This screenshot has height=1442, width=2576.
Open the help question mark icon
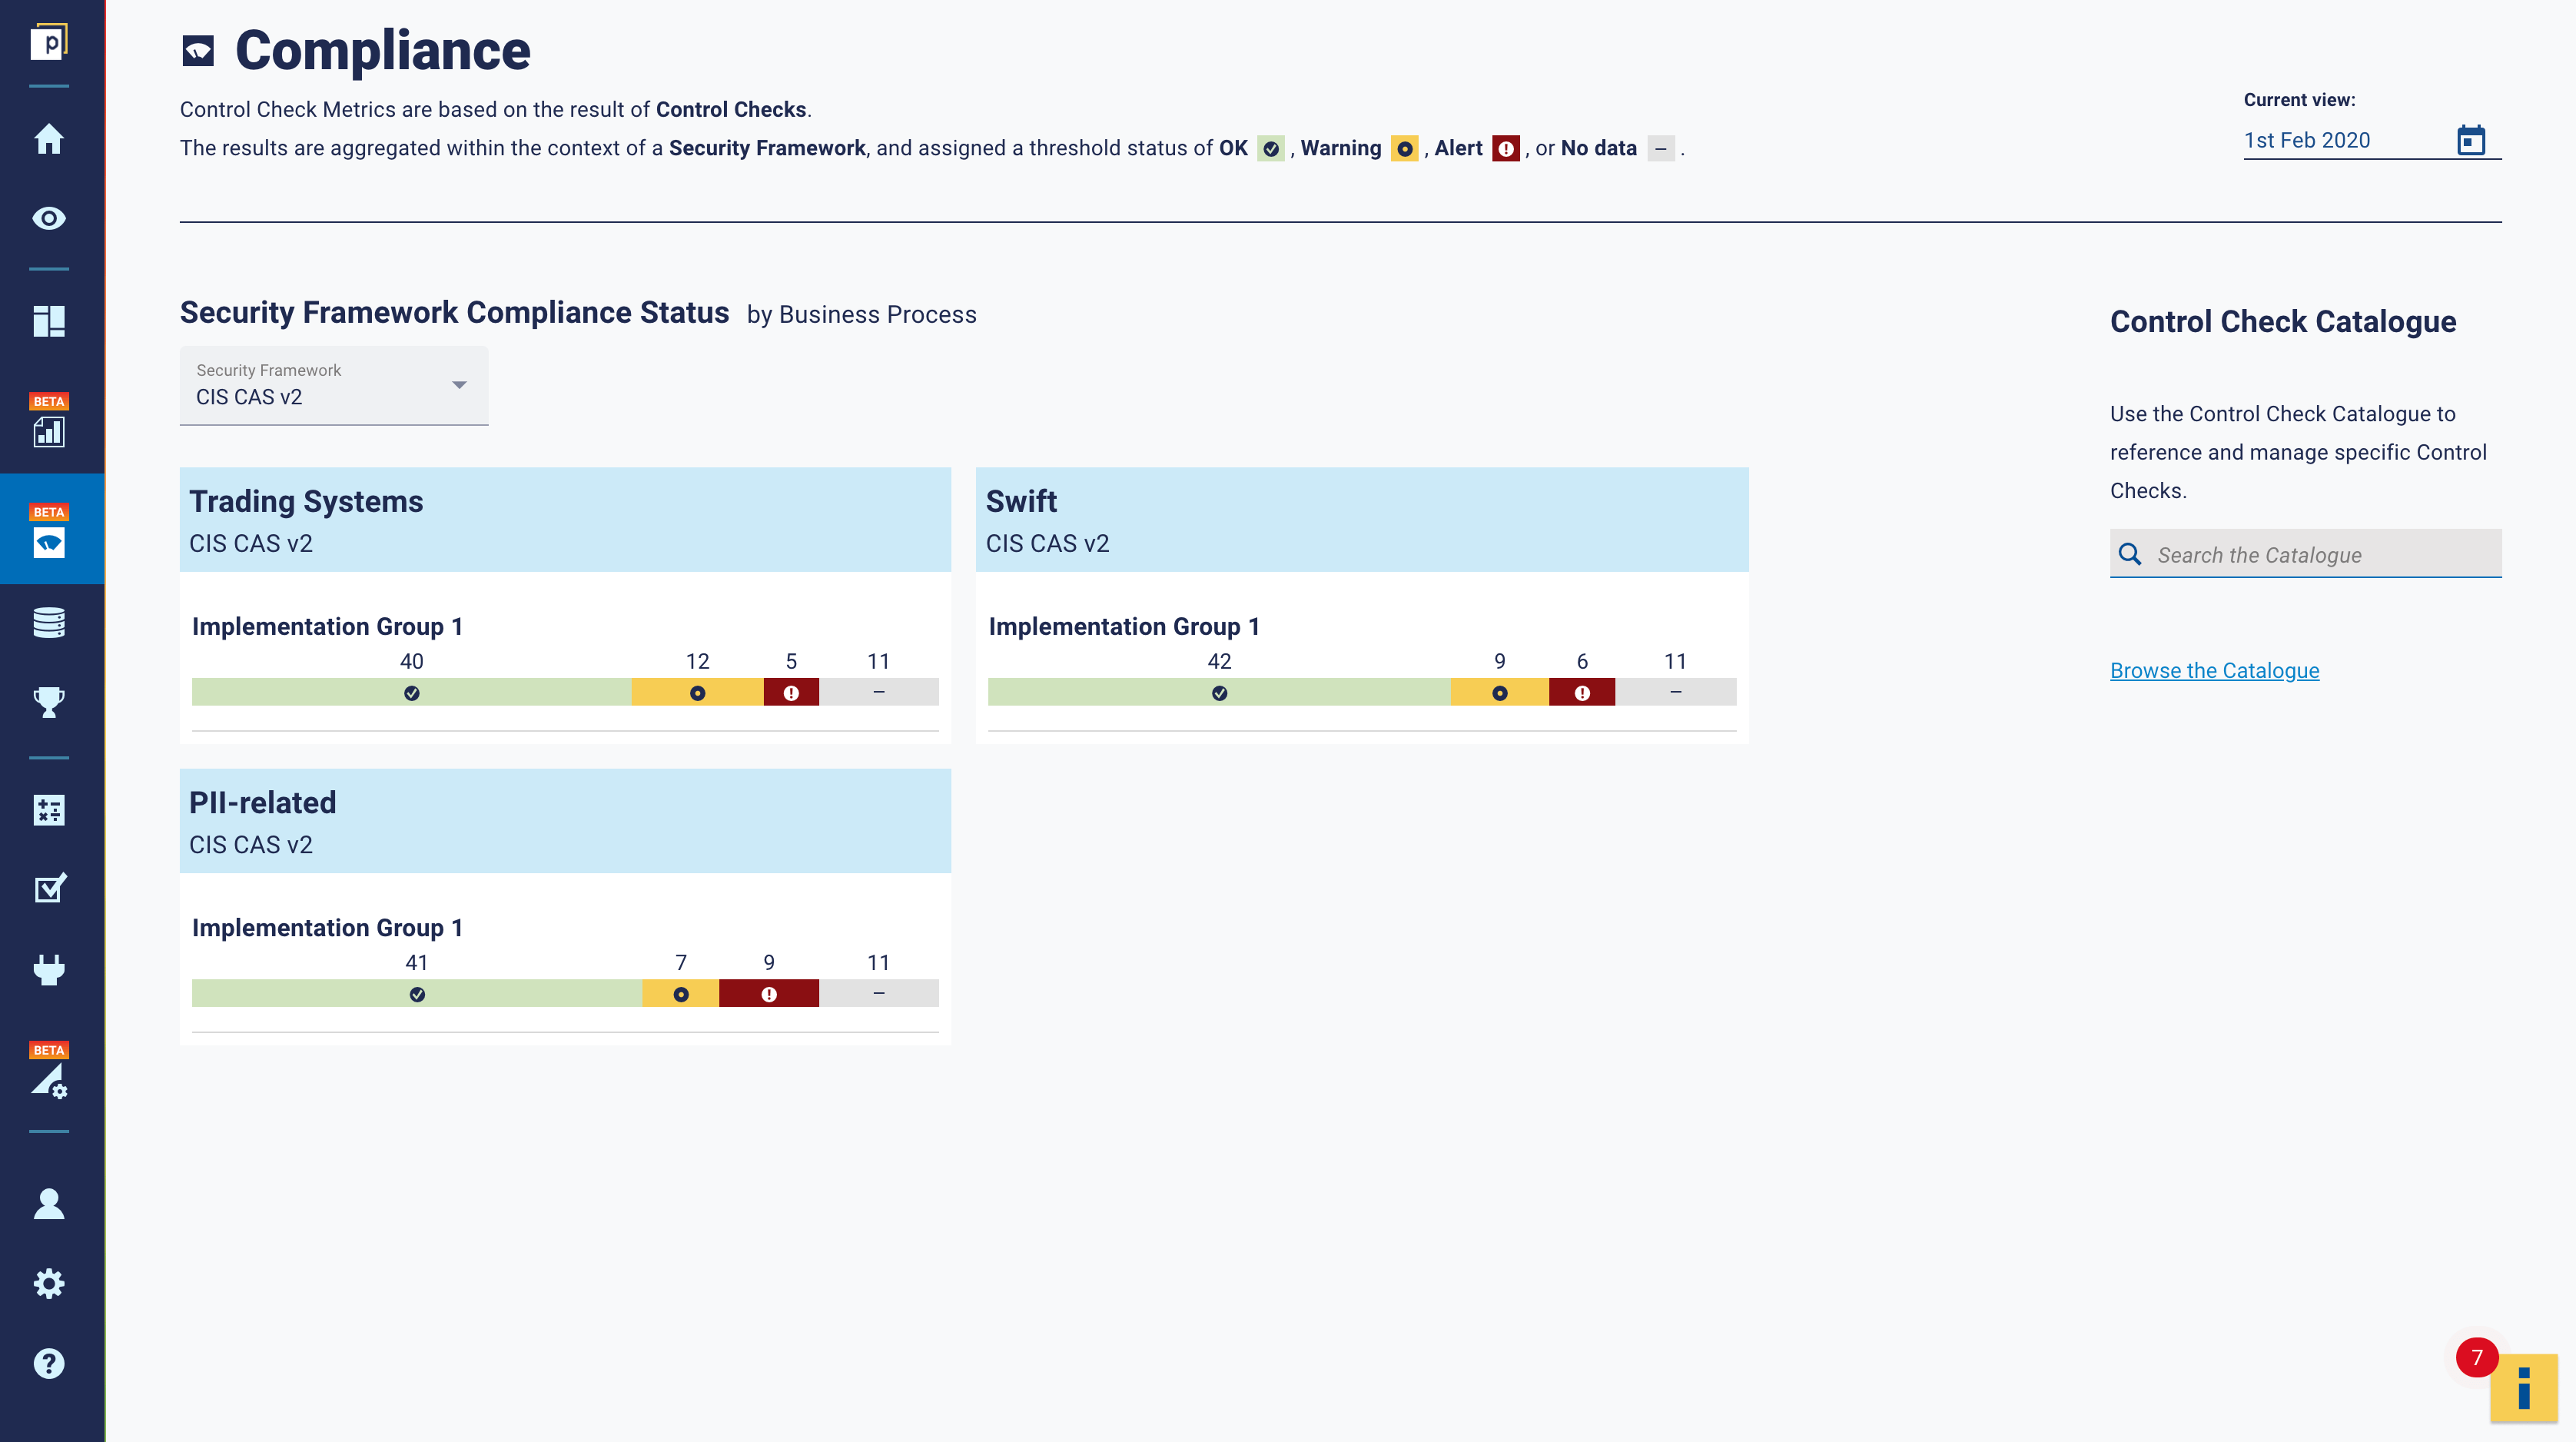(49, 1363)
